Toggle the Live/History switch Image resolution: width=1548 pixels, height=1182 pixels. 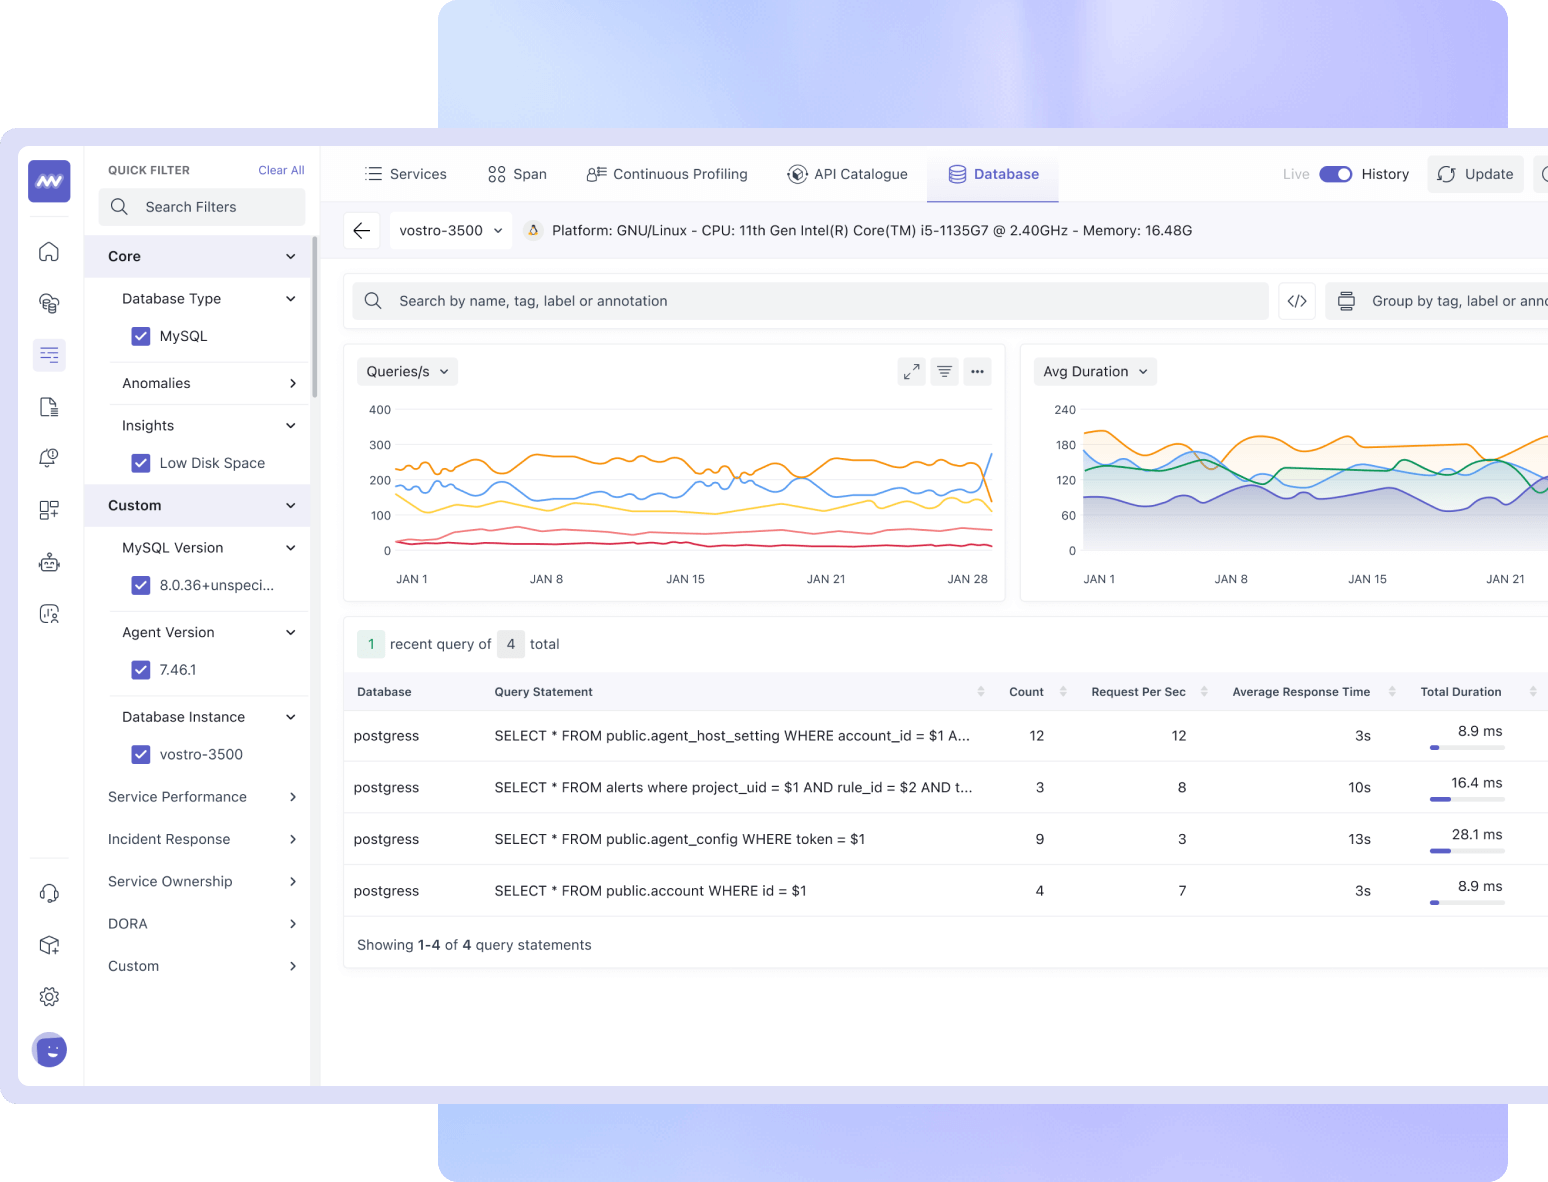[x=1335, y=174]
